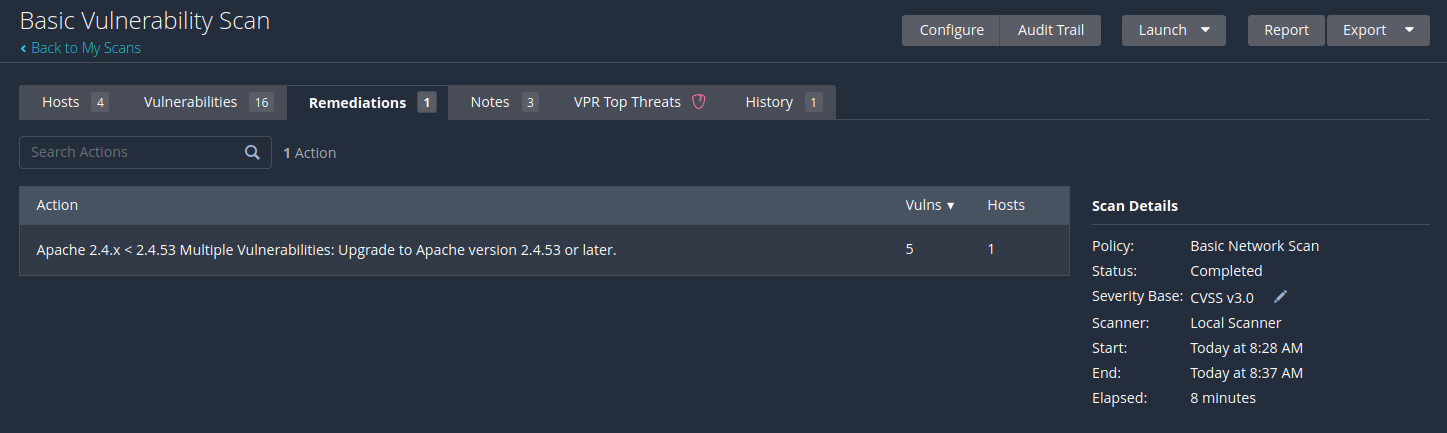Viewport: 1447px width, 433px height.
Task: Sort by the Vulns column arrow
Action: coord(950,206)
